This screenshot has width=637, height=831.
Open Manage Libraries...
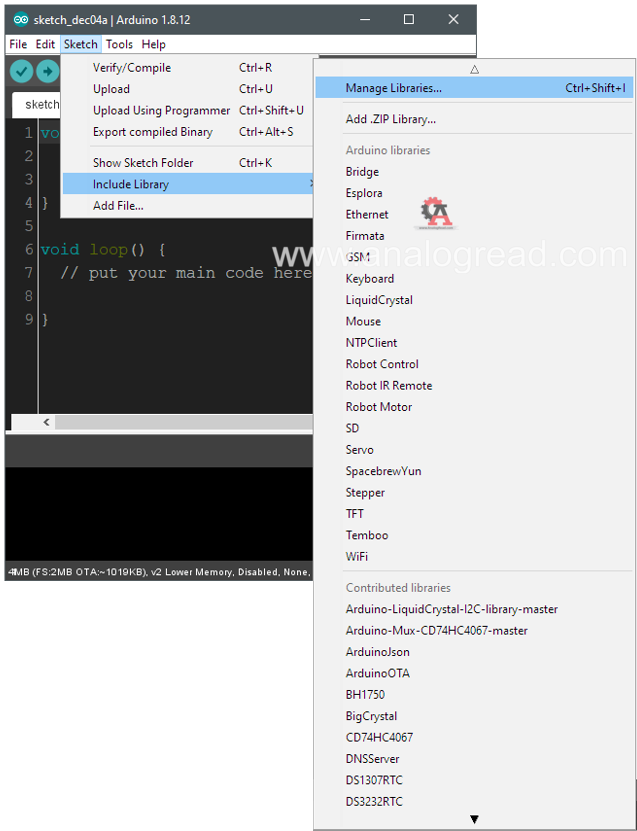point(474,88)
